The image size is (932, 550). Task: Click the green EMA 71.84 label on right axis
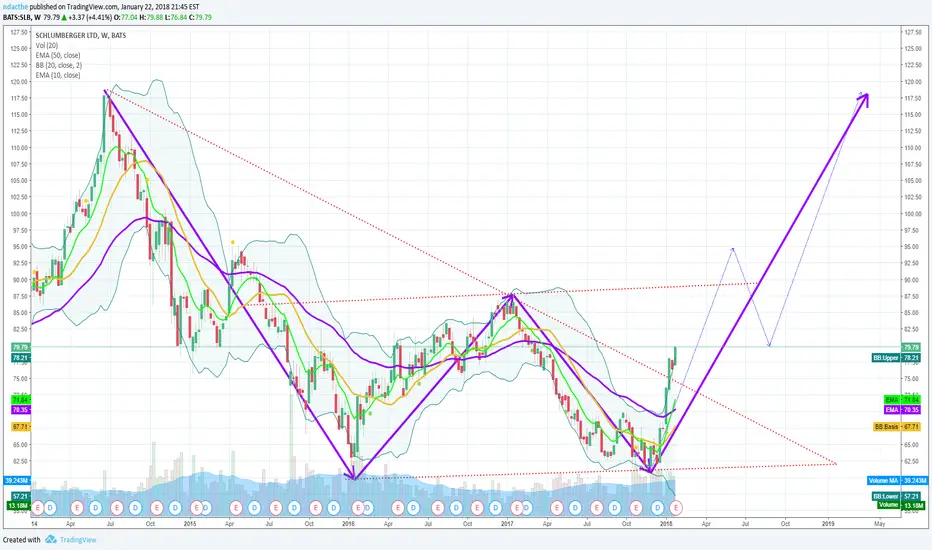pyautogui.click(x=904, y=400)
